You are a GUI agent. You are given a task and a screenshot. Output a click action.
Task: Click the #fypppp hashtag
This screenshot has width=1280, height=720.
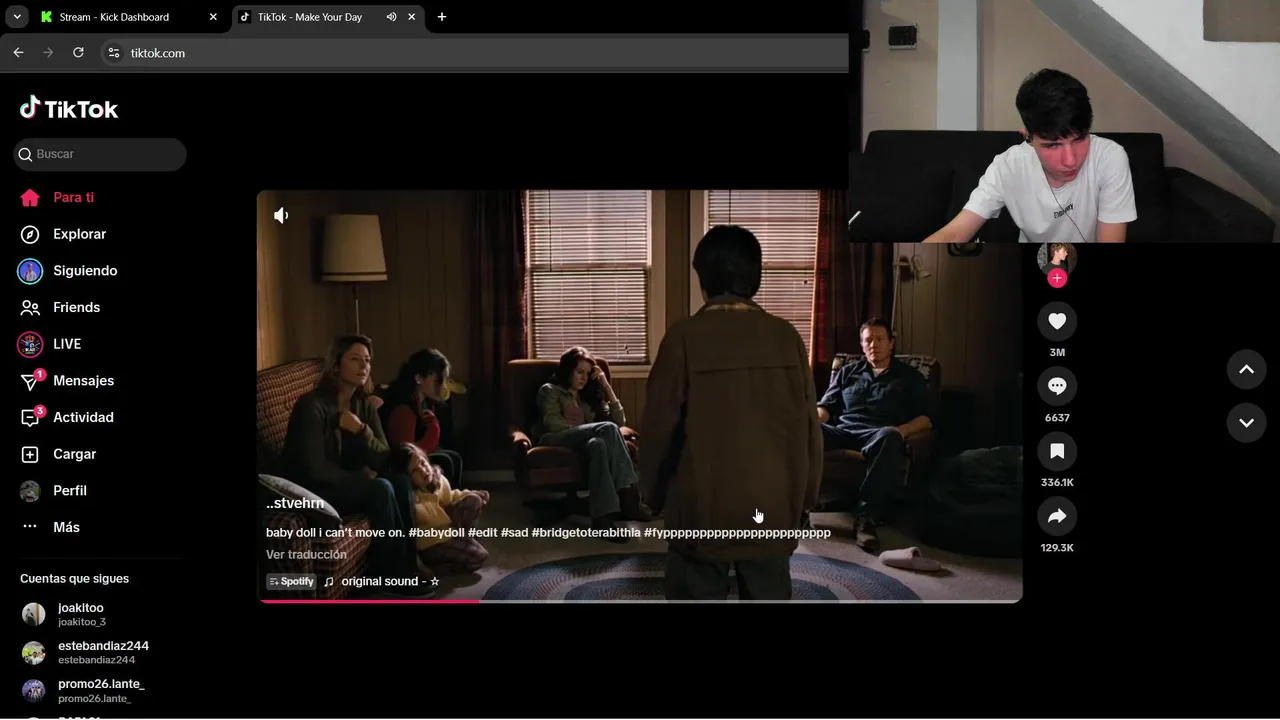tap(737, 533)
